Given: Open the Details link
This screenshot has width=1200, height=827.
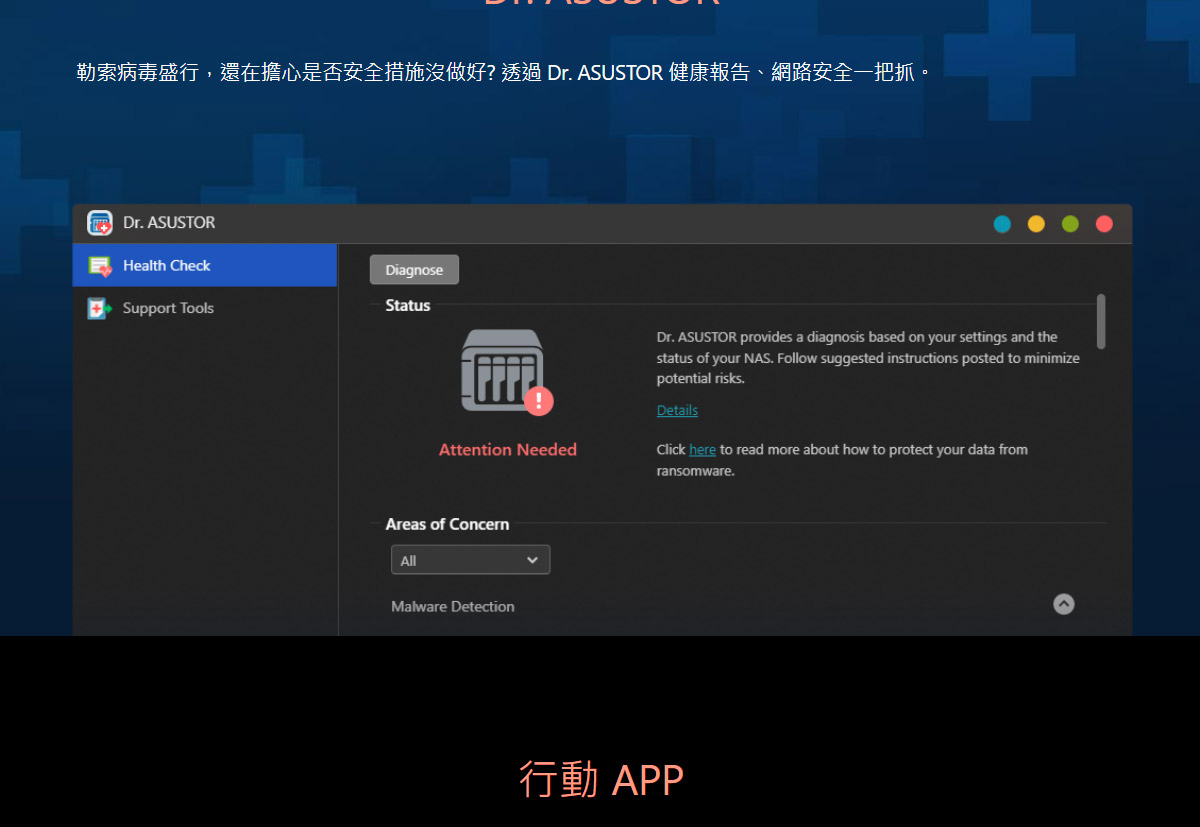Looking at the screenshot, I should click(677, 411).
